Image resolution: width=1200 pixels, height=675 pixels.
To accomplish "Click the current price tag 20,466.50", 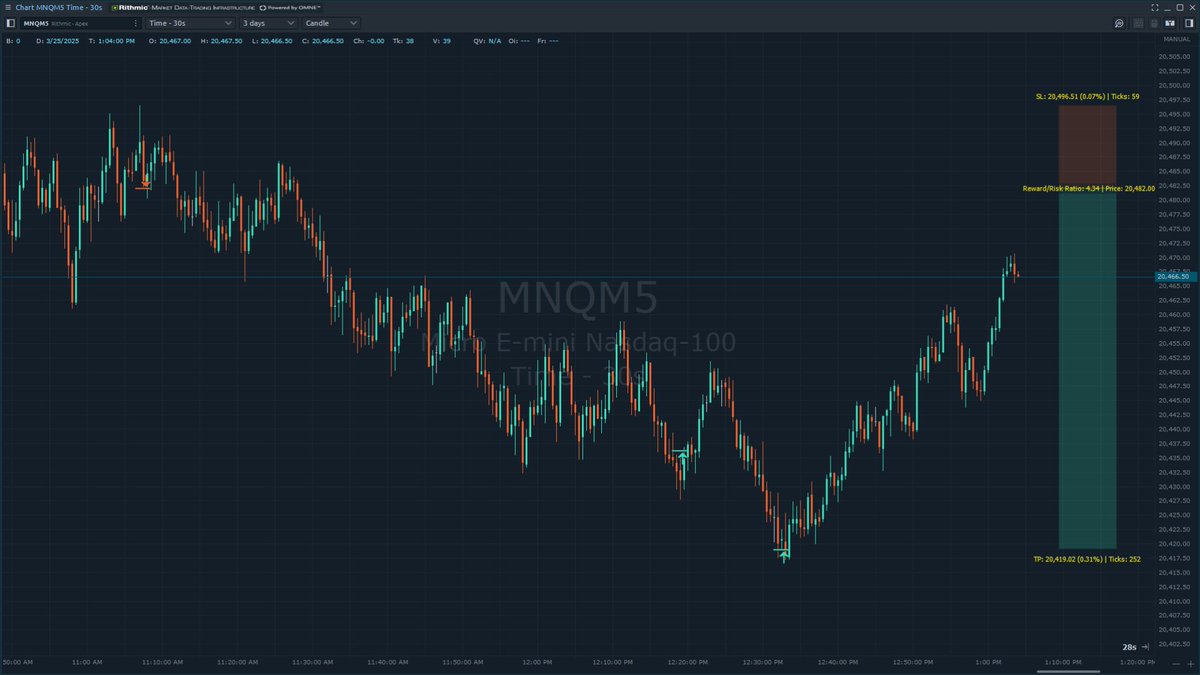I will click(x=1176, y=277).
